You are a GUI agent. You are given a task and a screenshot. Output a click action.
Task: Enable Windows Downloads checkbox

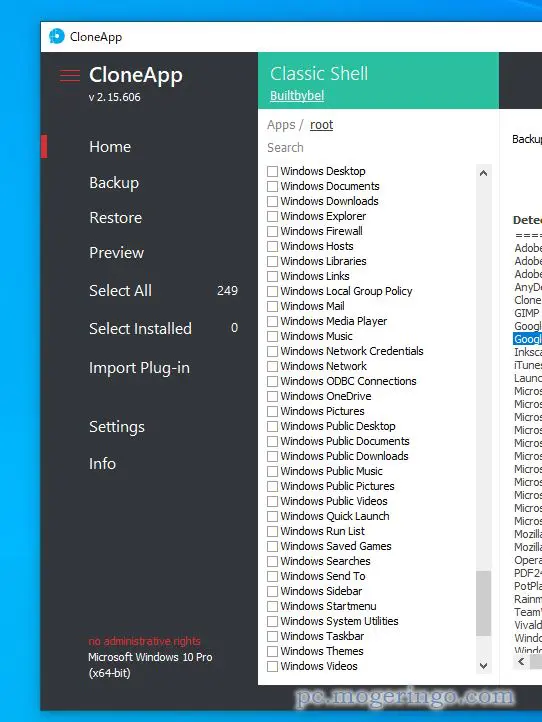pos(273,201)
